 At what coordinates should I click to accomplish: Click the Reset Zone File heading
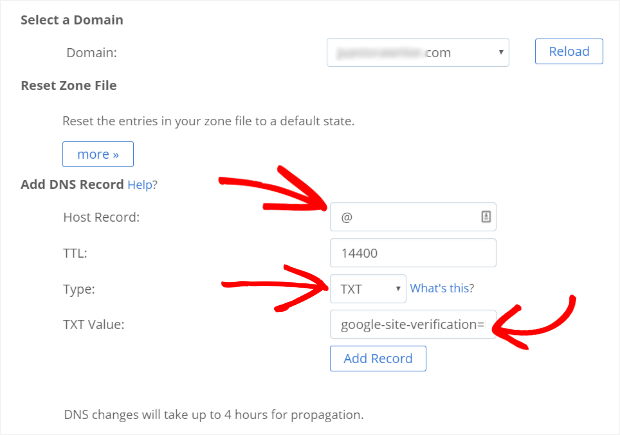point(69,85)
